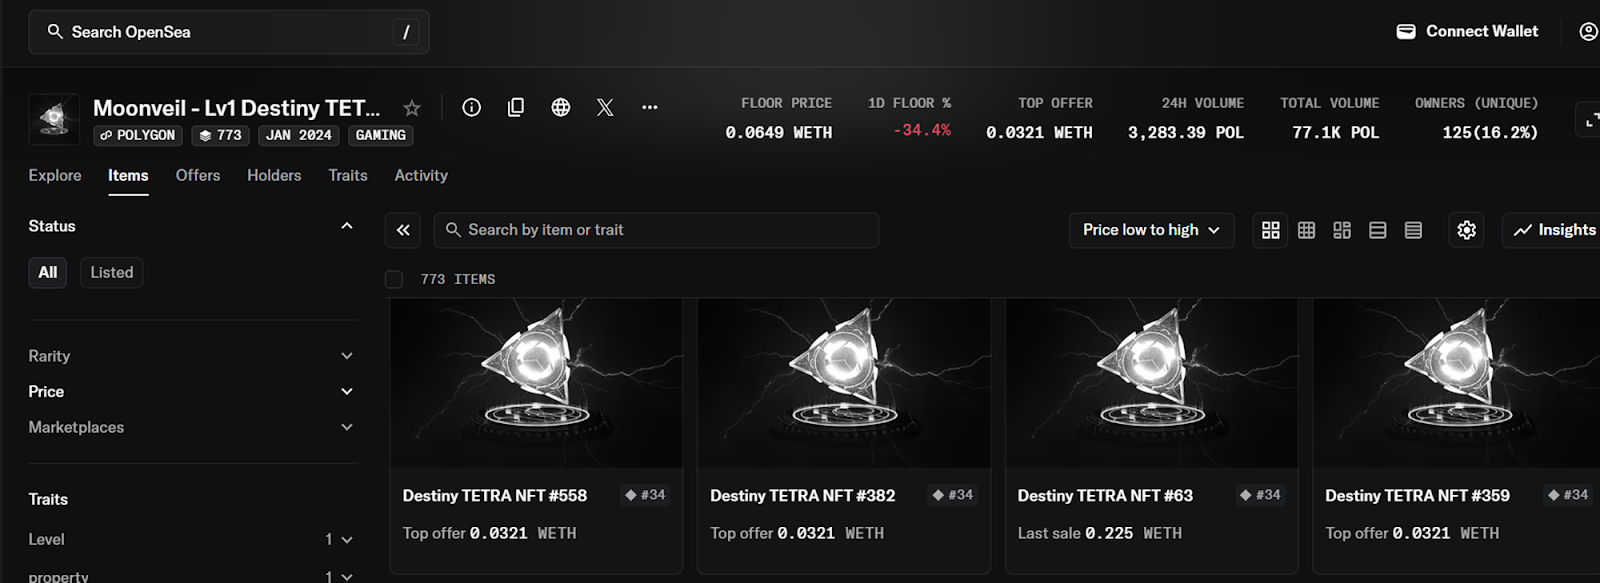
Task: Open the website globe icon
Action: pos(561,107)
